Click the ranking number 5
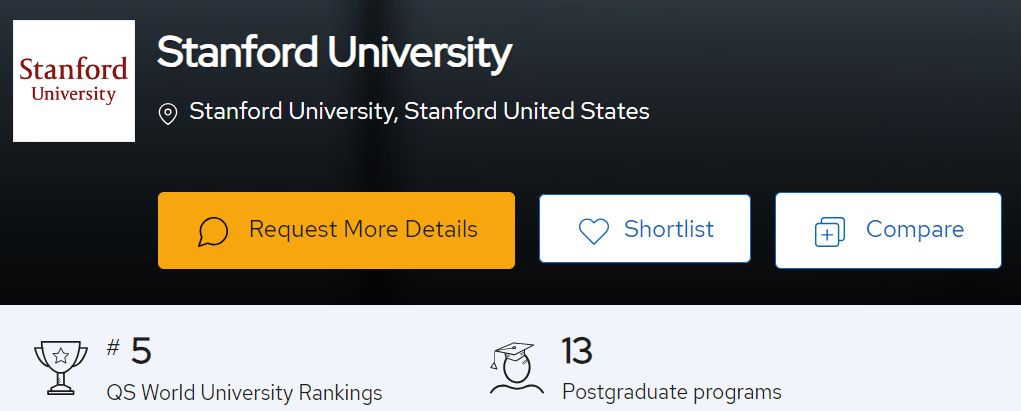Image resolution: width=1021 pixels, height=411 pixels. pyautogui.click(x=141, y=352)
